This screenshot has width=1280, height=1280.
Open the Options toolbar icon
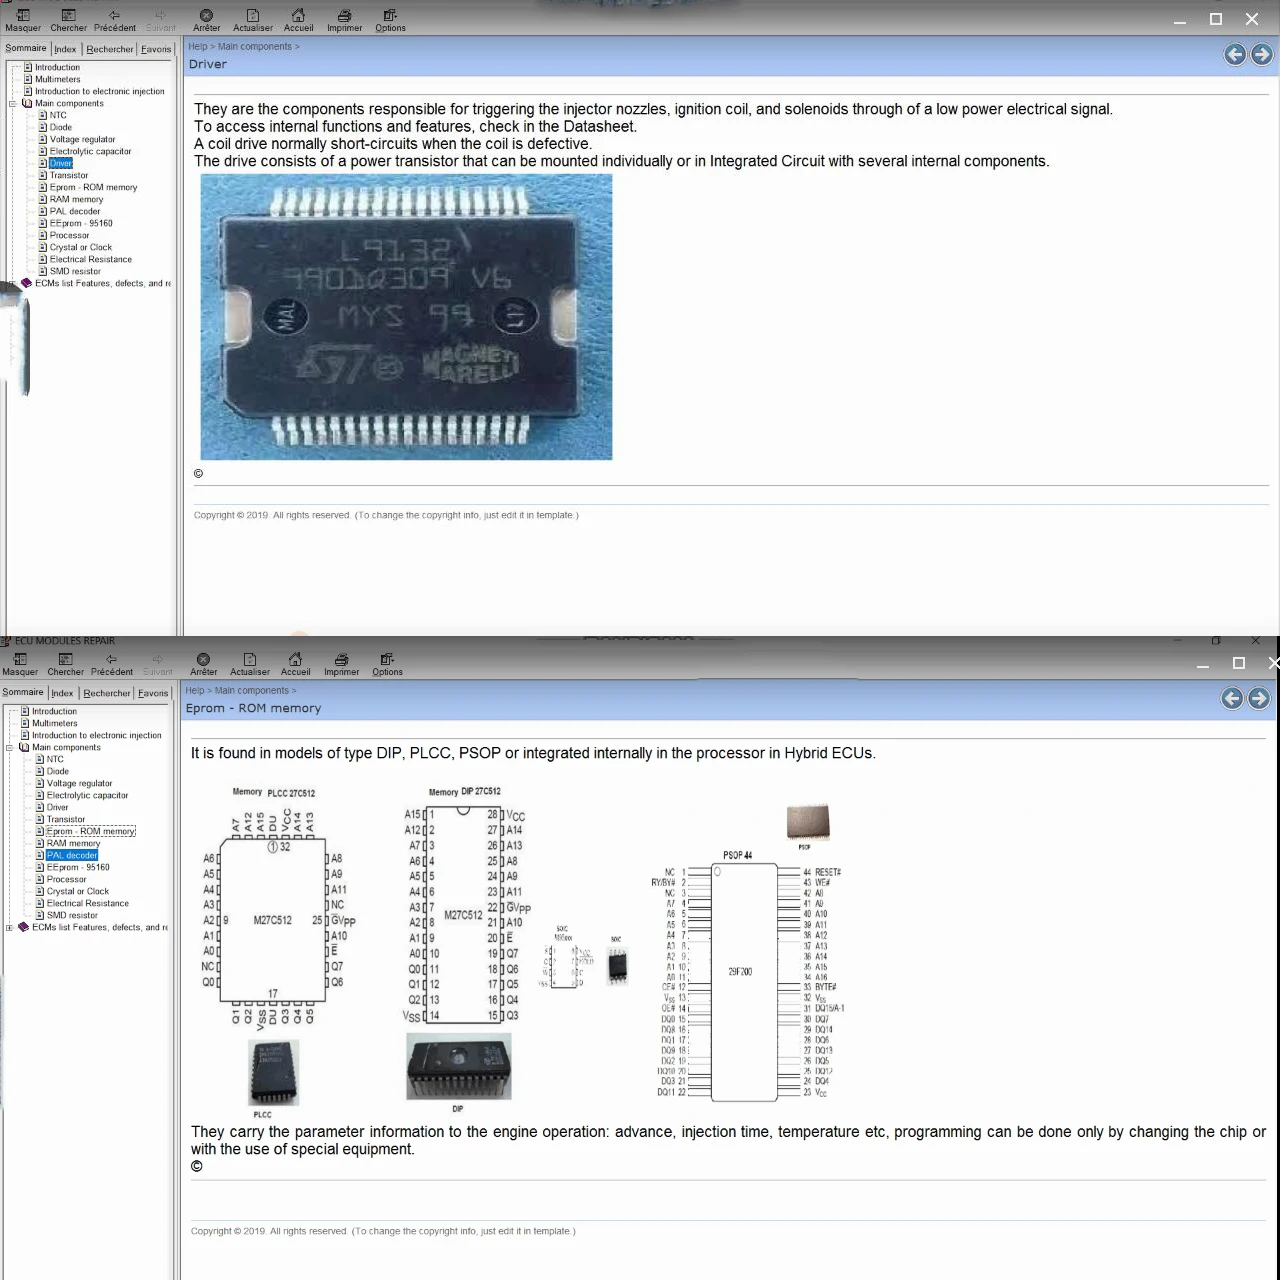point(390,18)
